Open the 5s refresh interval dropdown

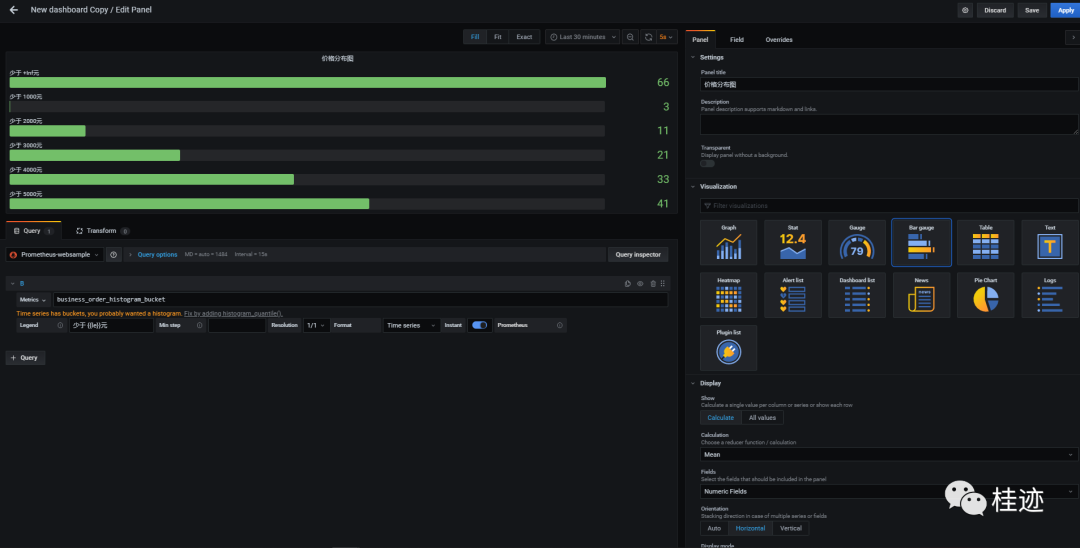pos(667,37)
